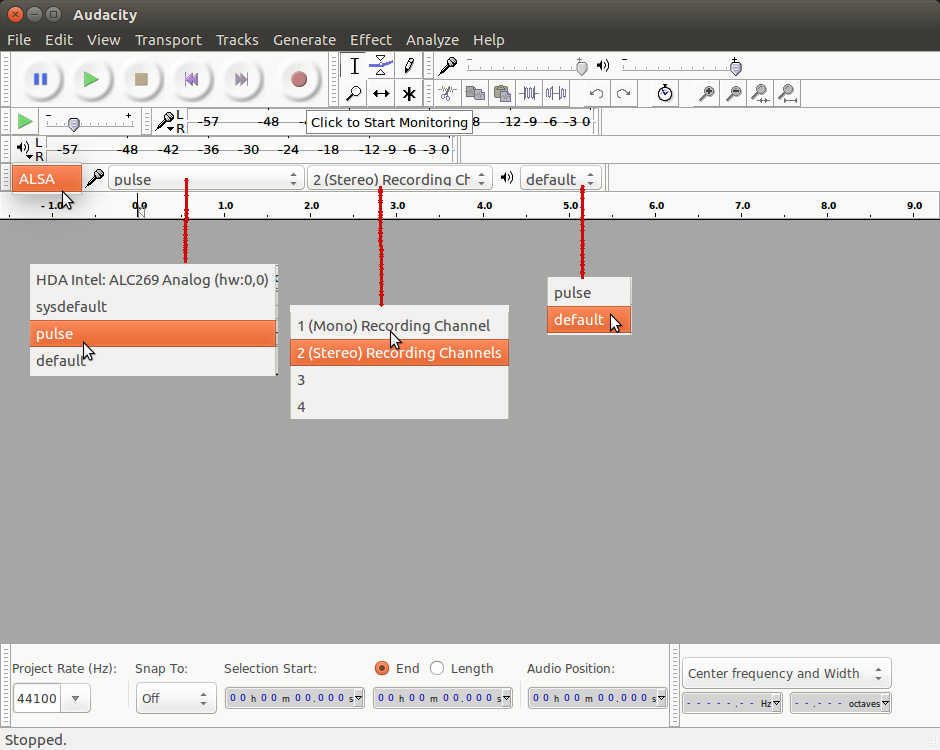
Task: Skip to end of the project
Action: pyautogui.click(x=242, y=79)
